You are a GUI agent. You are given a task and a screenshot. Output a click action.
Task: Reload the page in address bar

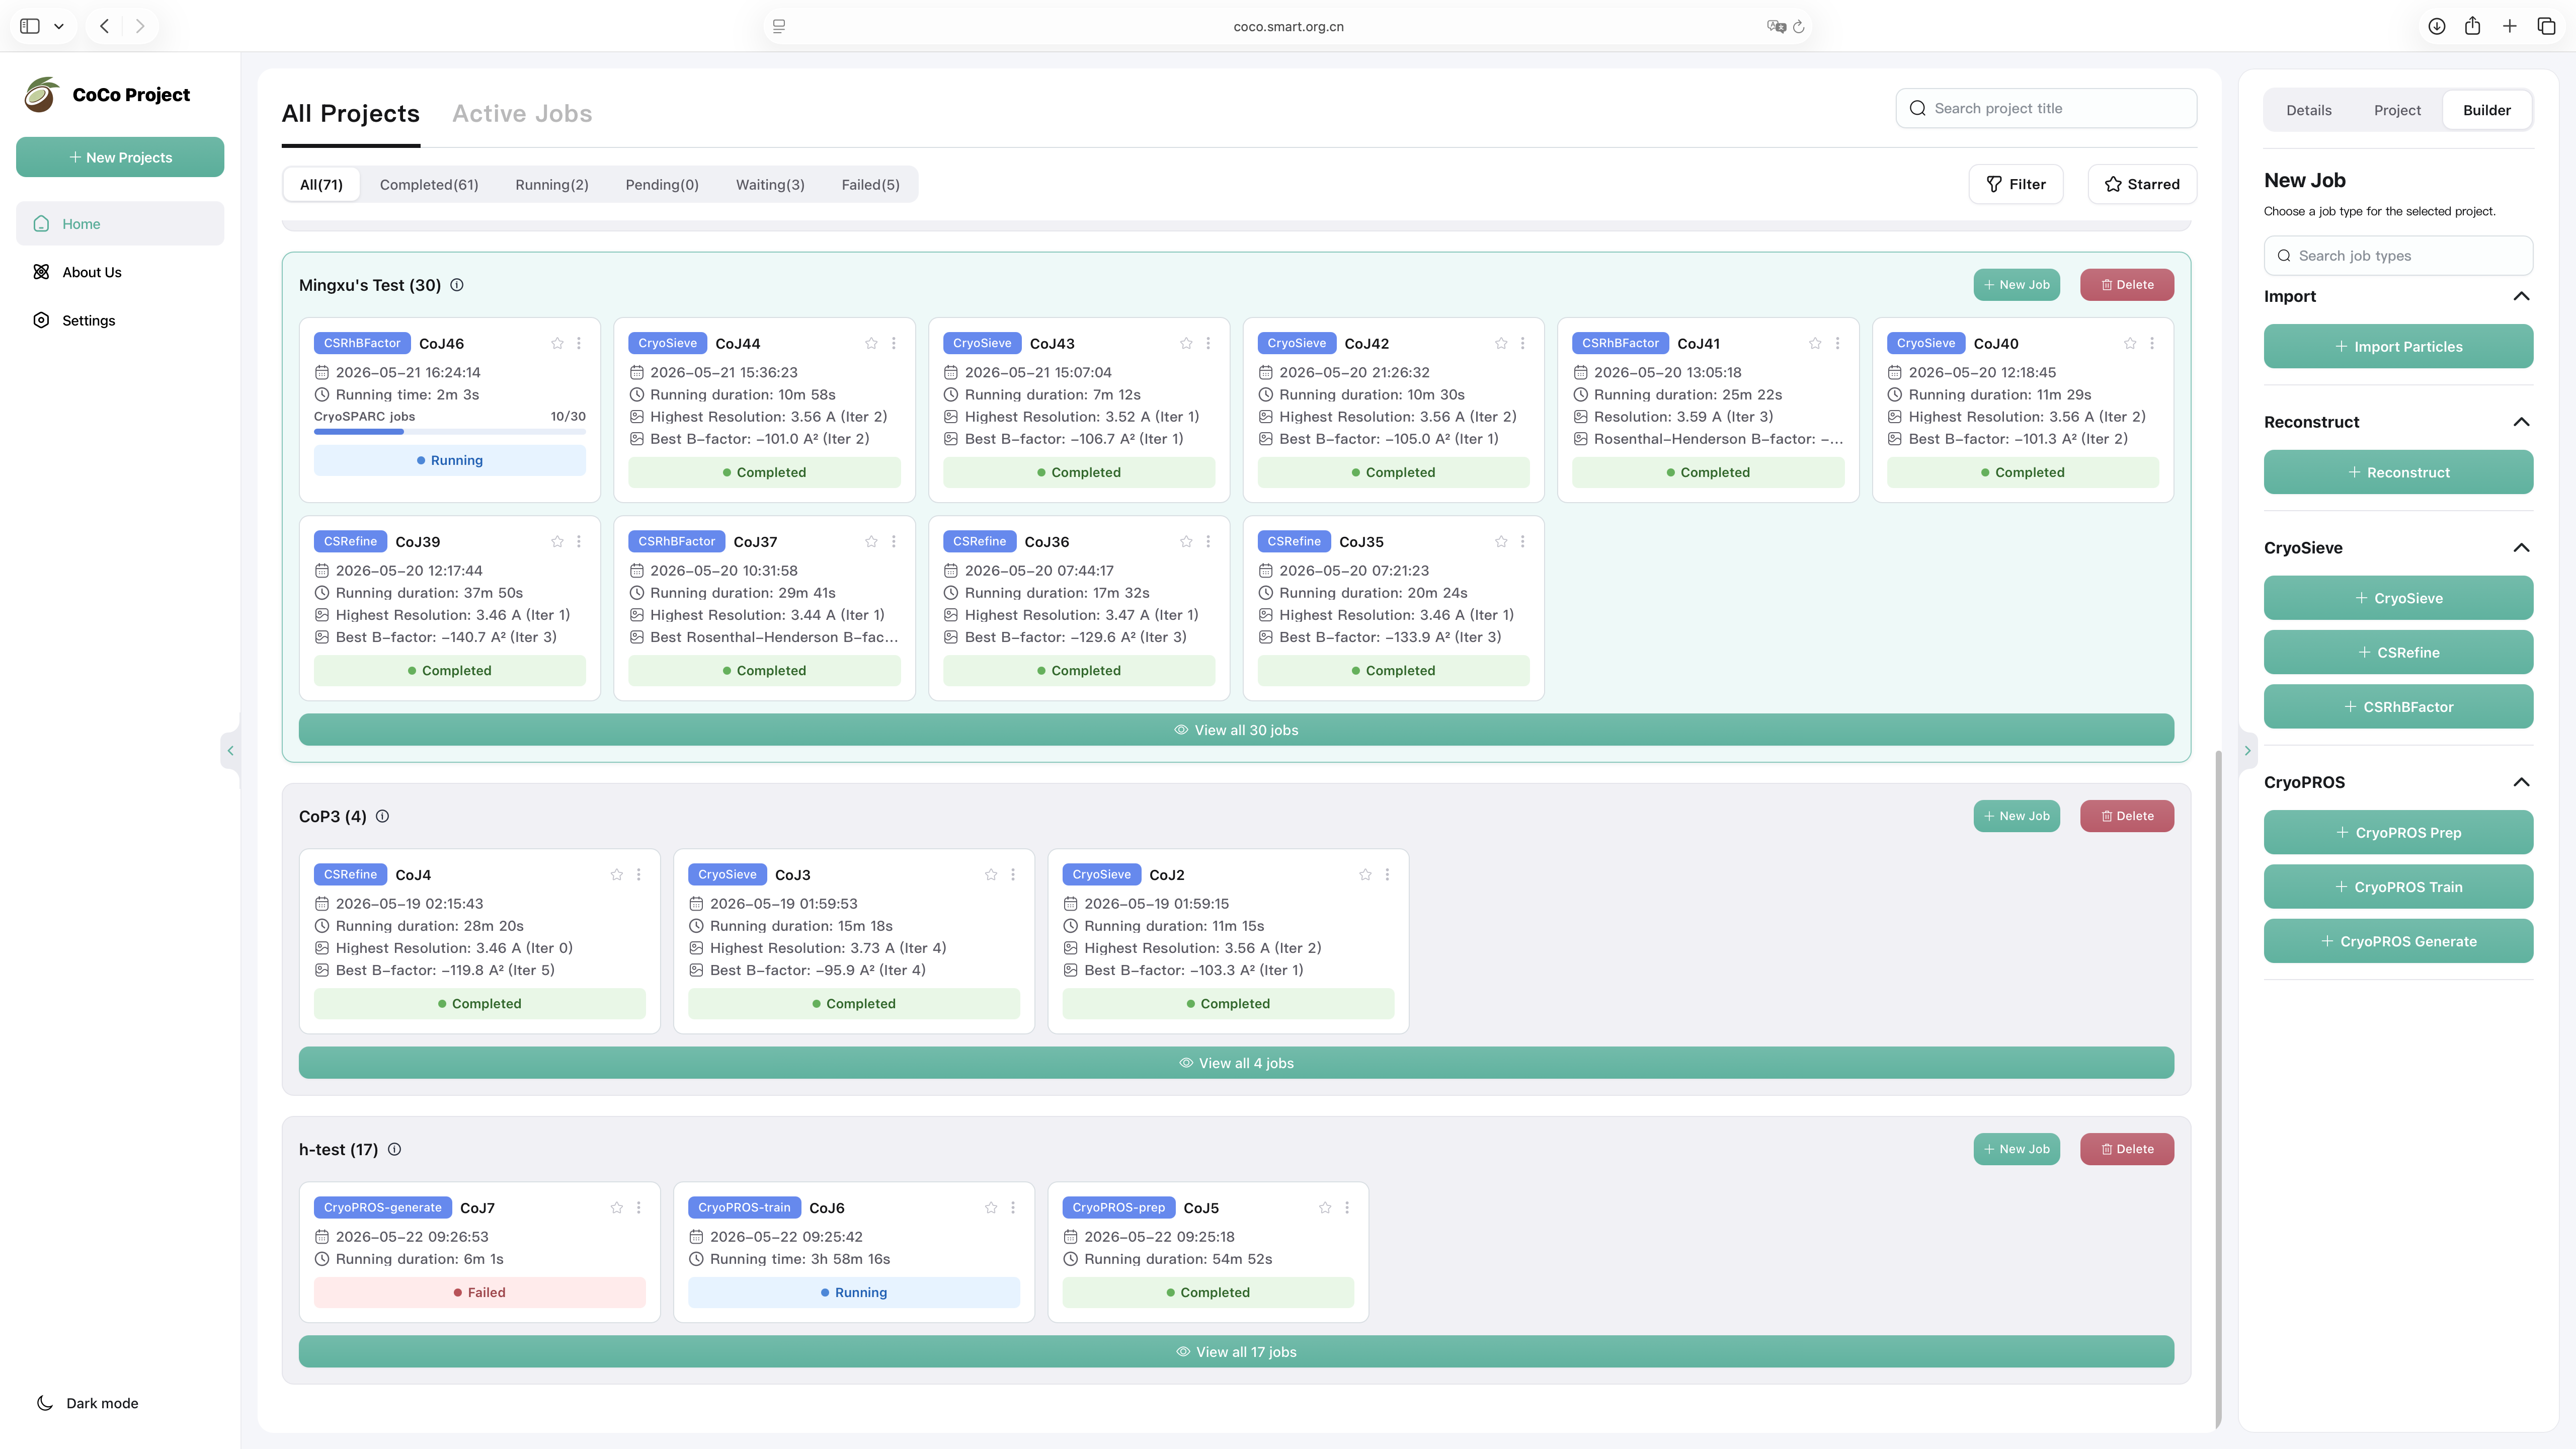click(x=1799, y=27)
